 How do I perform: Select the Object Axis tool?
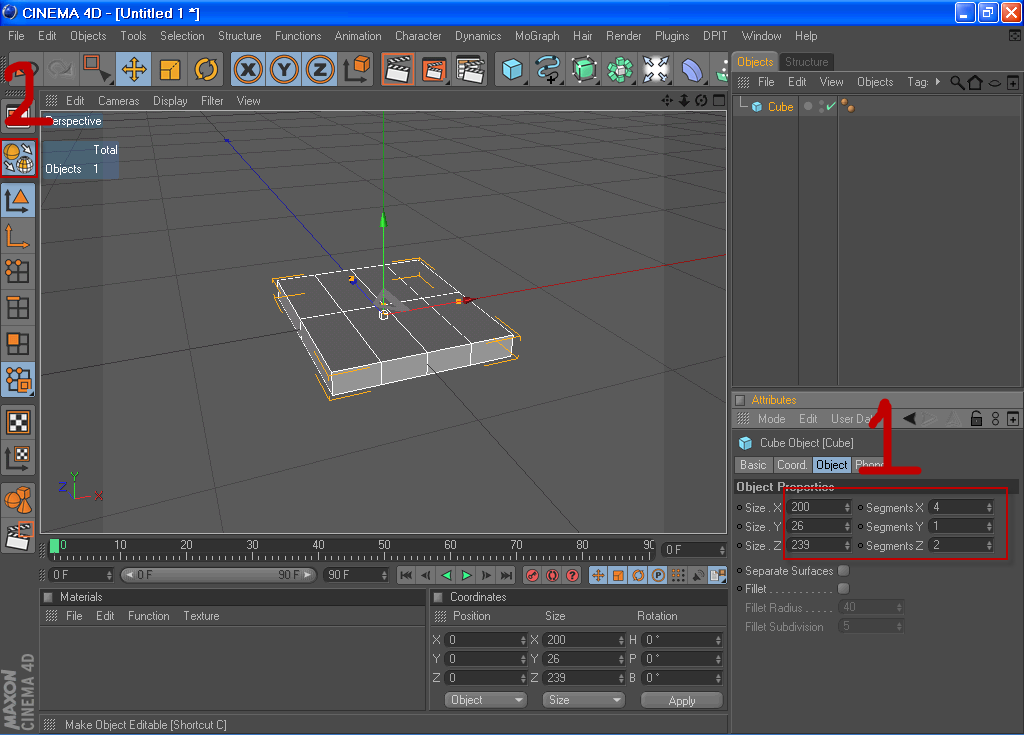[x=18, y=236]
